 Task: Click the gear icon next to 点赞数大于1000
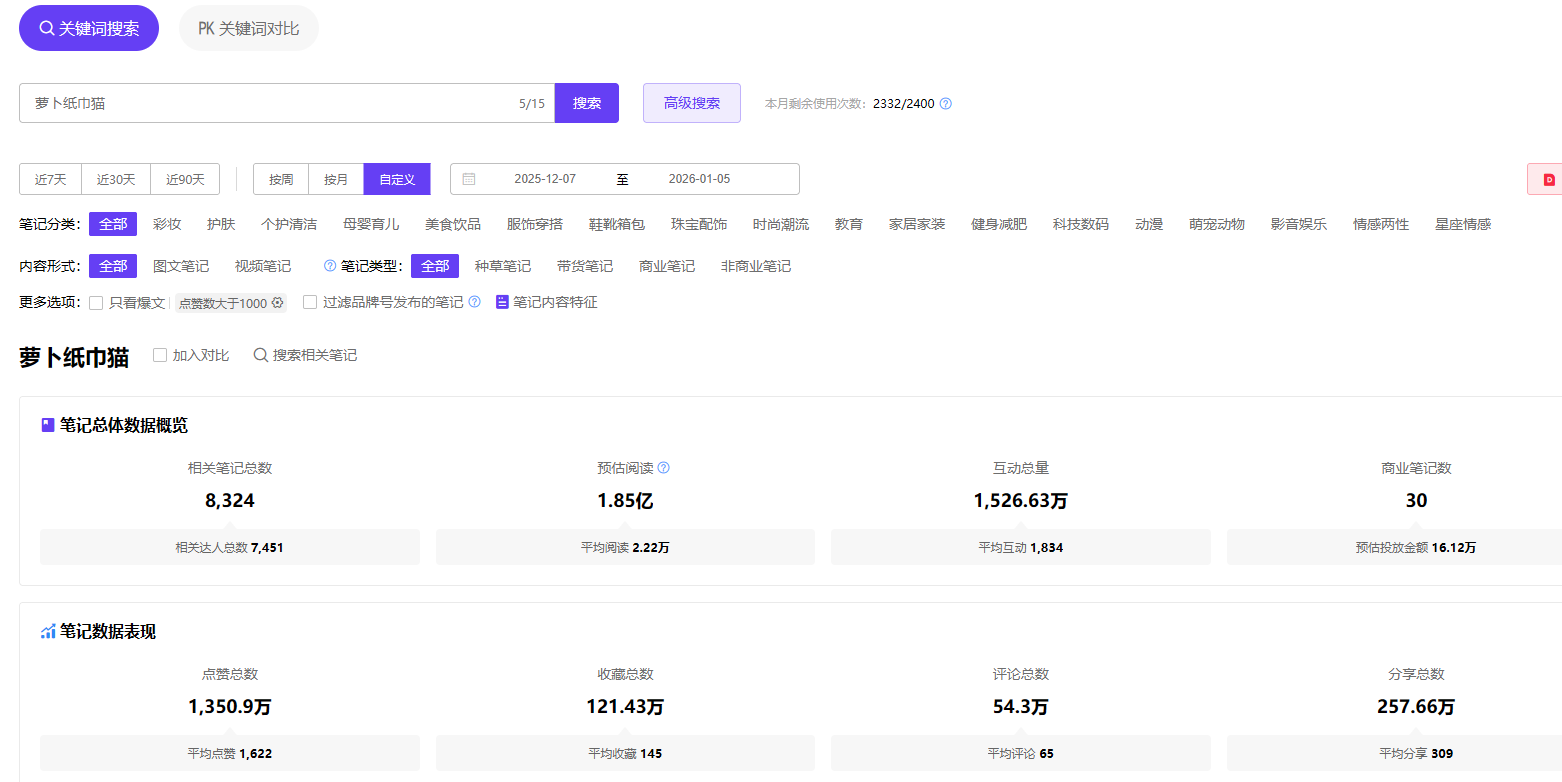tap(277, 303)
